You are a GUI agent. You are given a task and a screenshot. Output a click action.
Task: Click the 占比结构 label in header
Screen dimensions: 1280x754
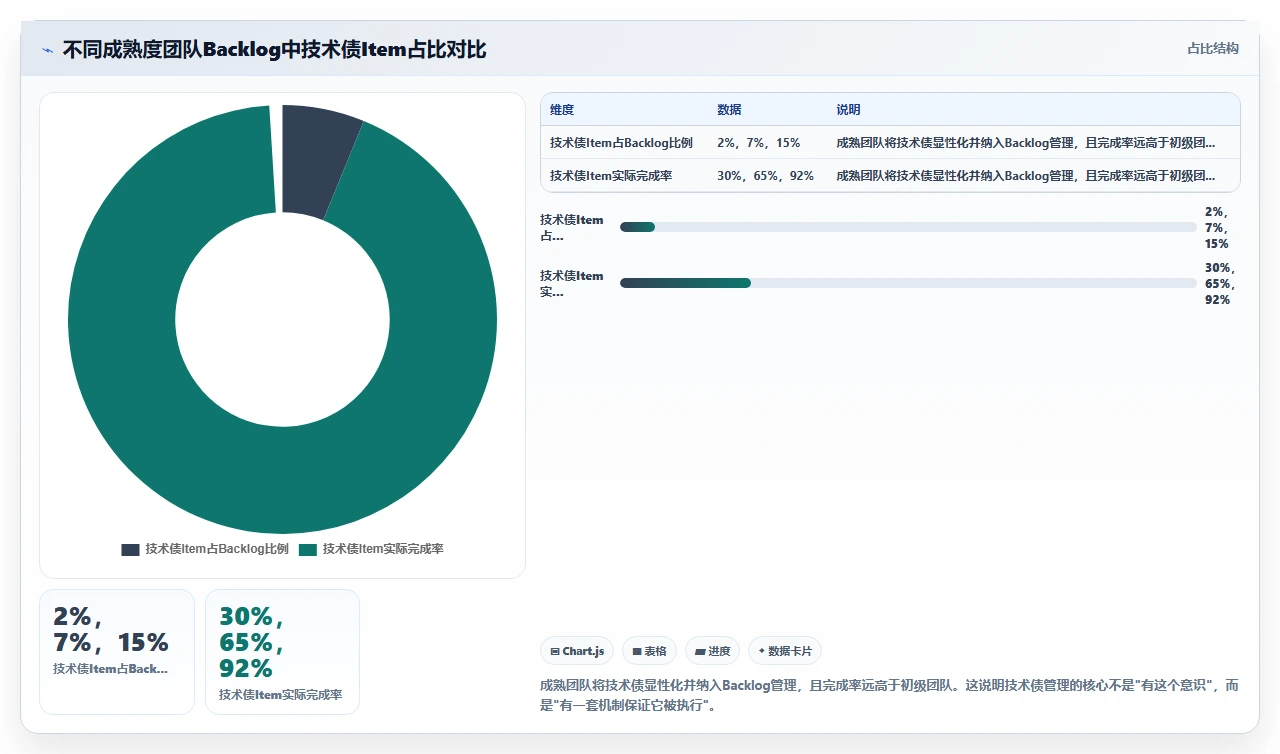tap(1213, 48)
